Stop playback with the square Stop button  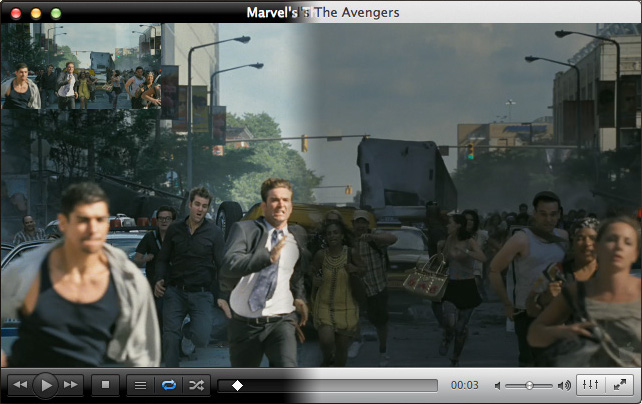[x=105, y=385]
